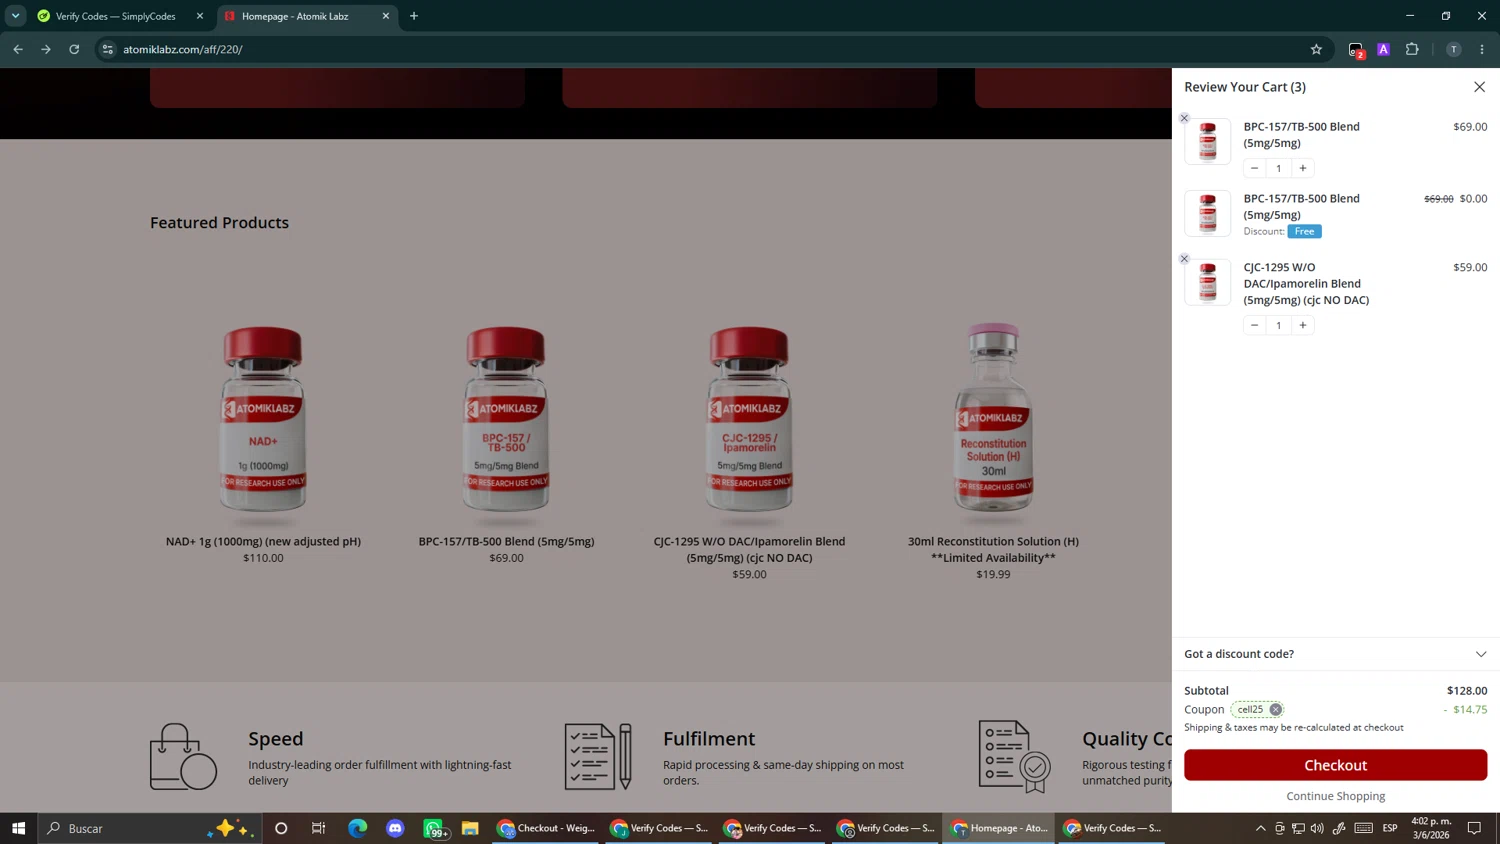Viewport: 1500px width, 844px height.
Task: Go back to previous page
Action: tap(18, 49)
